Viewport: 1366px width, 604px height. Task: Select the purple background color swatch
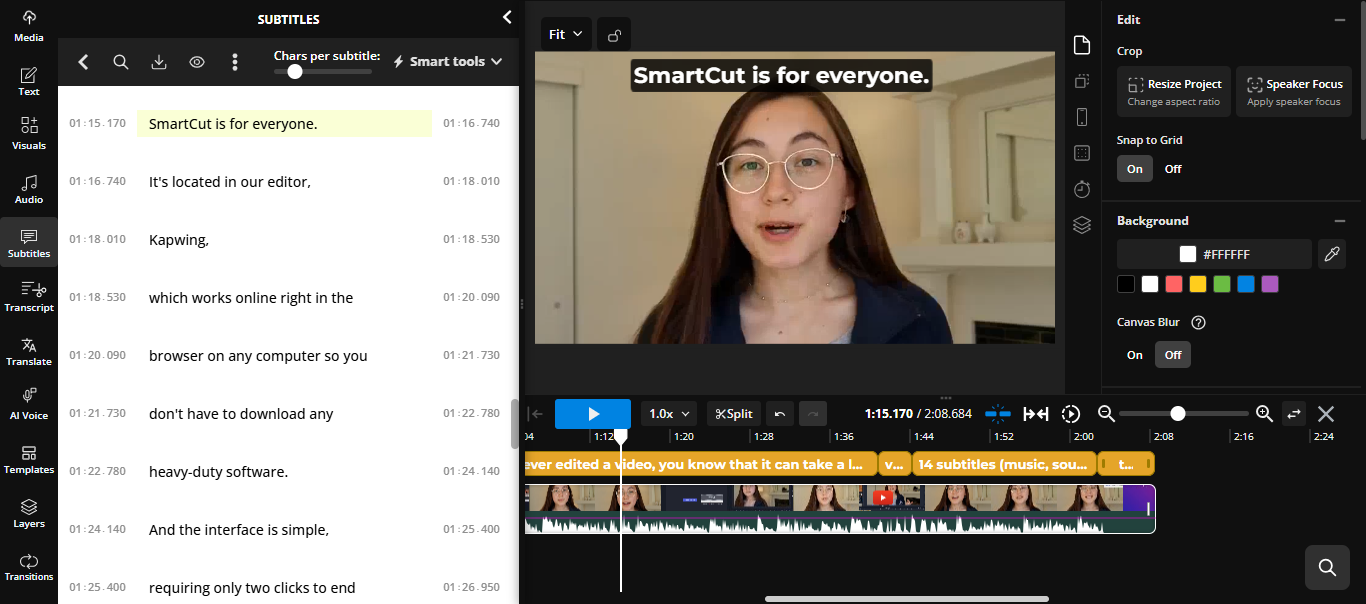[x=1269, y=284]
